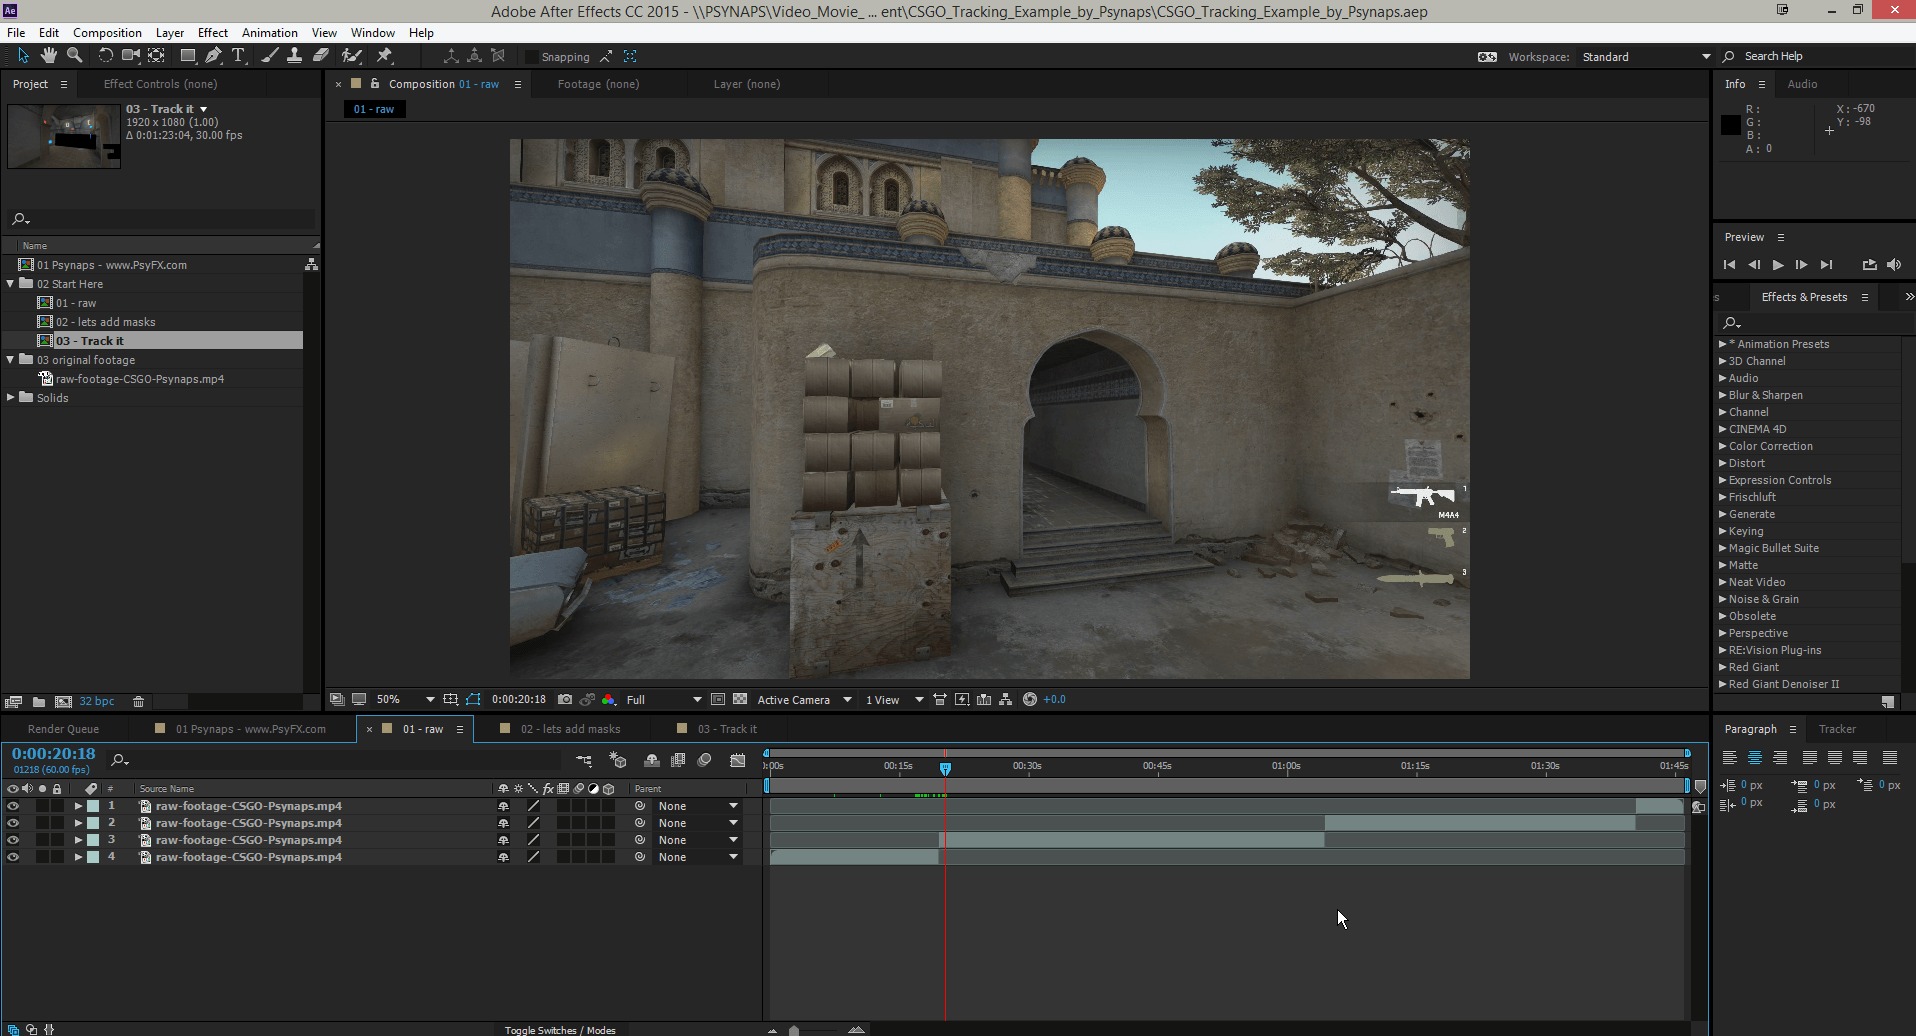Image resolution: width=1916 pixels, height=1036 pixels.
Task: Toggle the Motion Blur enable switch in timeline
Action: [x=705, y=761]
